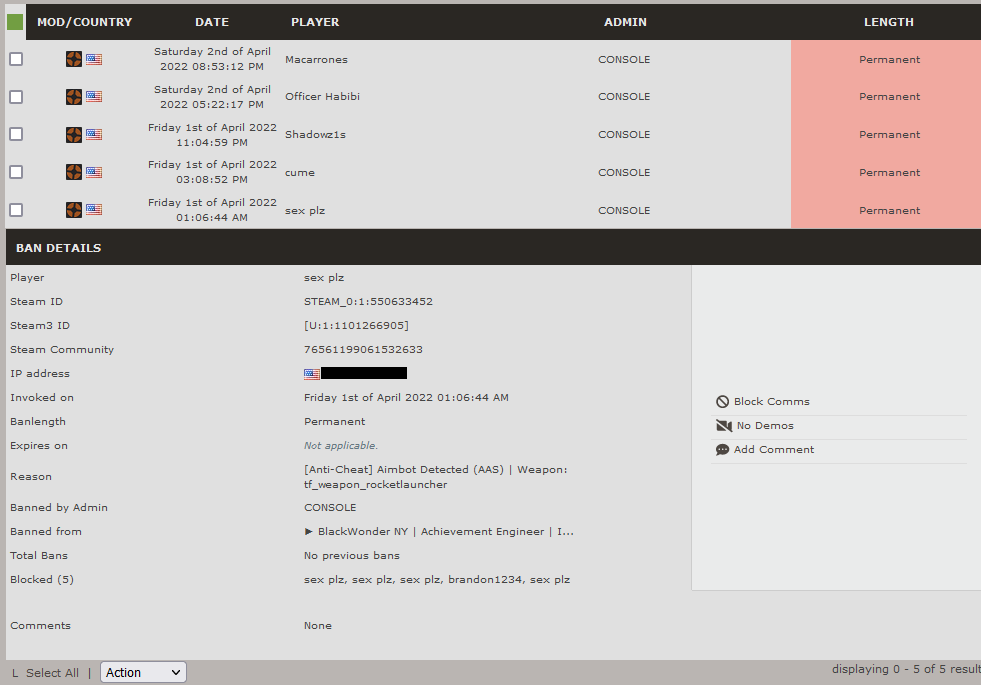
Task: Click CONSOLE admin cell in cume row
Action: [624, 173]
